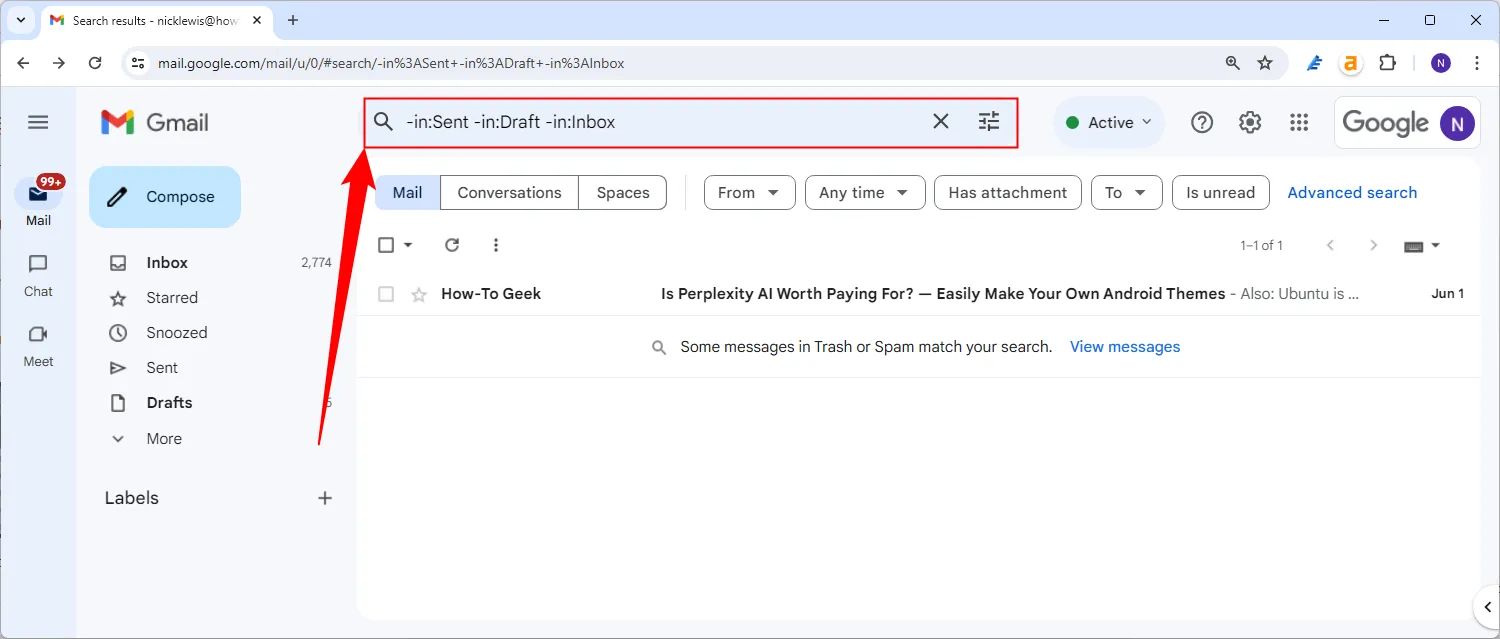Click the How-To Geek sender name

pyautogui.click(x=491, y=294)
